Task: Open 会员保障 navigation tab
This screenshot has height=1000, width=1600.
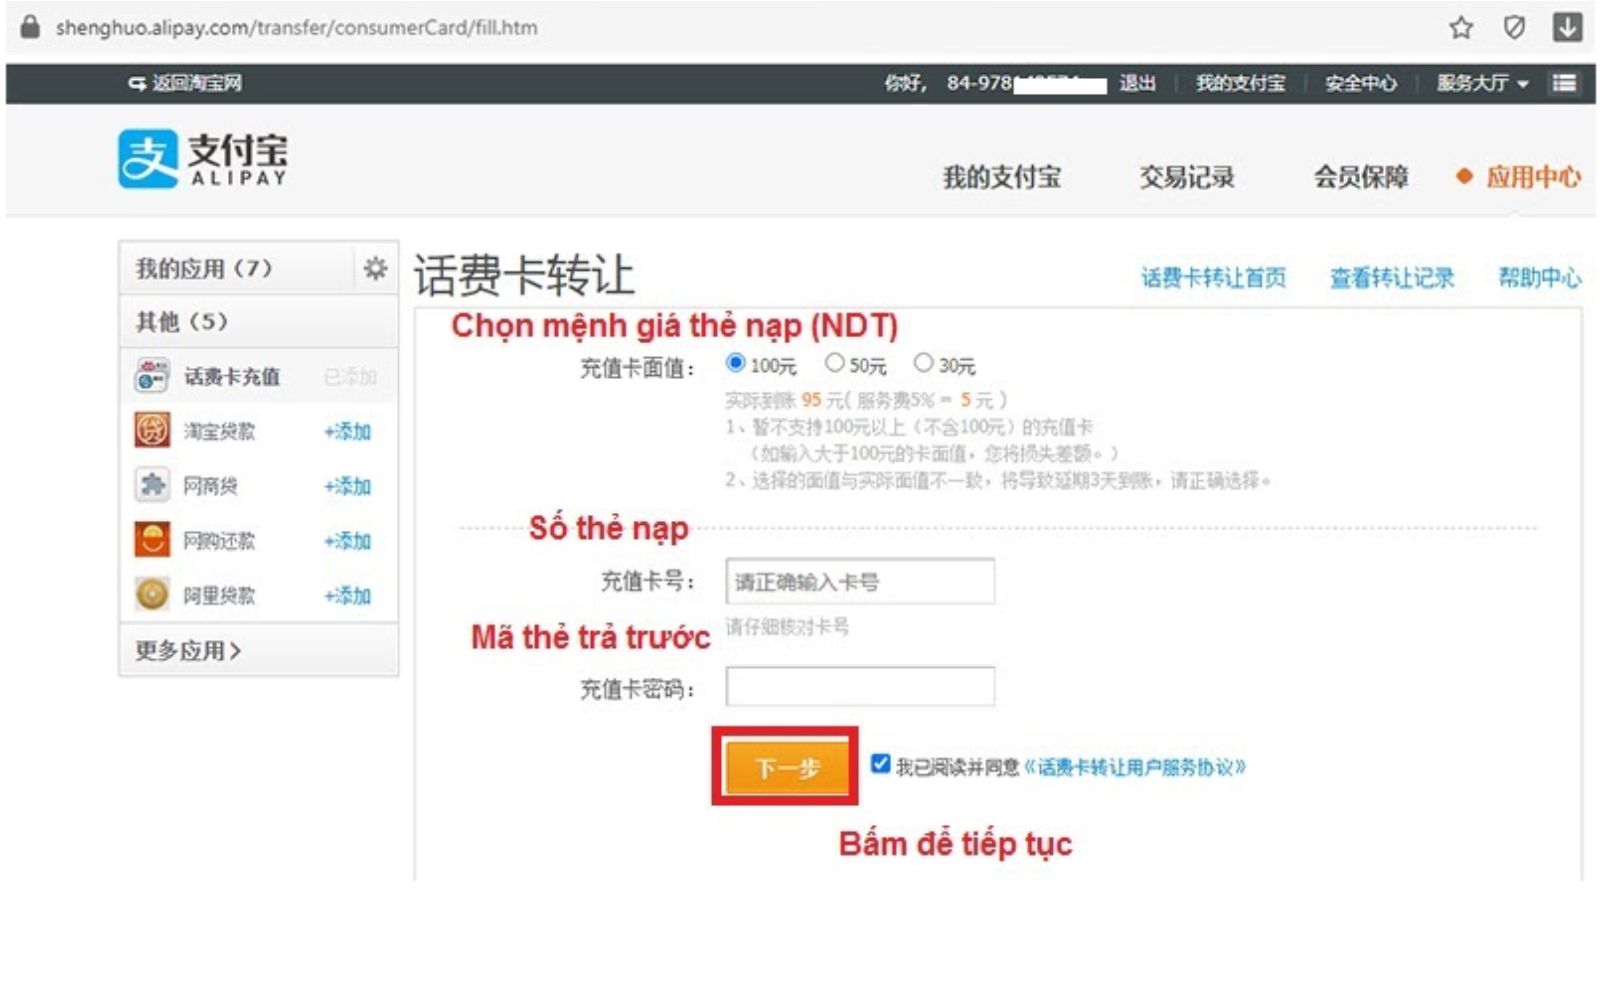Action: (x=1361, y=177)
